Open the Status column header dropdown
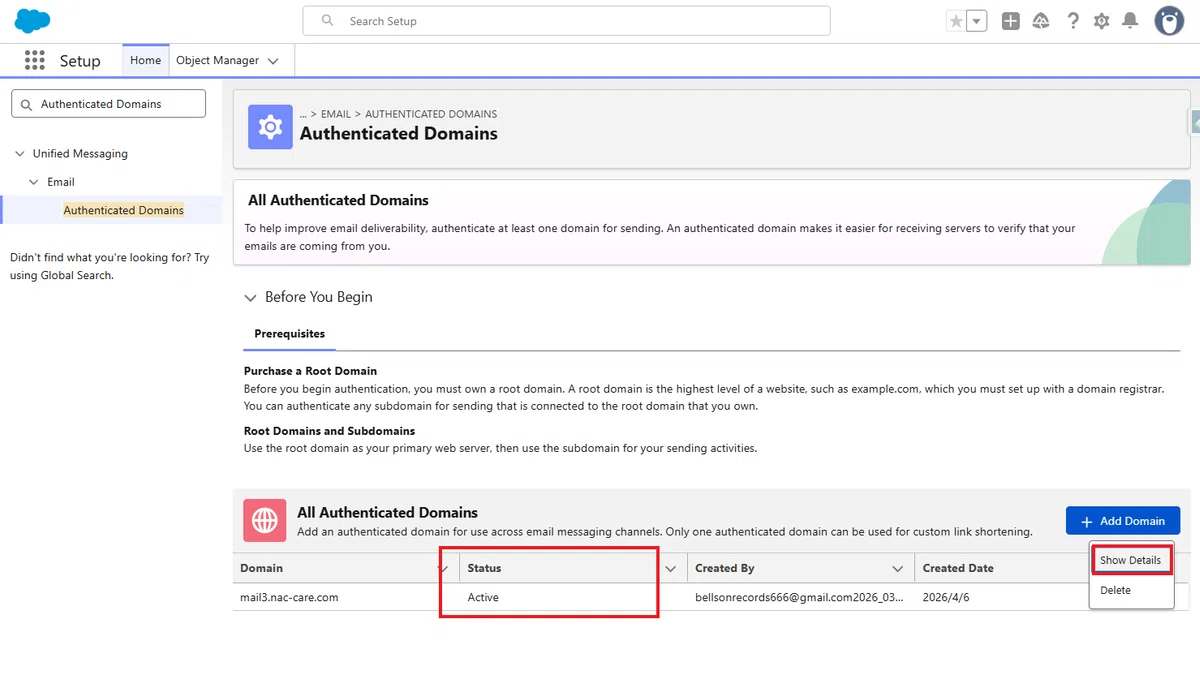 coord(671,568)
